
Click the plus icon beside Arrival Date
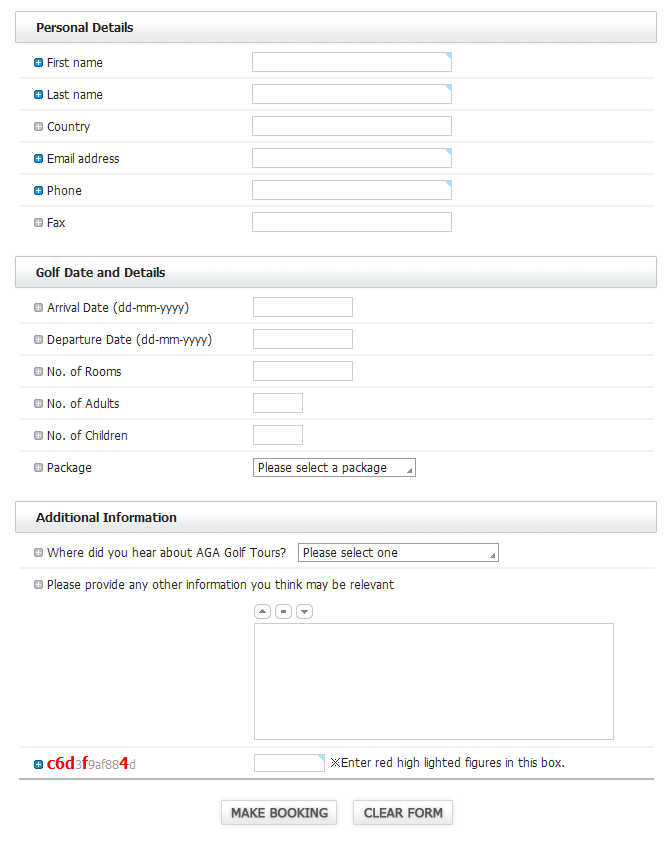tap(39, 308)
